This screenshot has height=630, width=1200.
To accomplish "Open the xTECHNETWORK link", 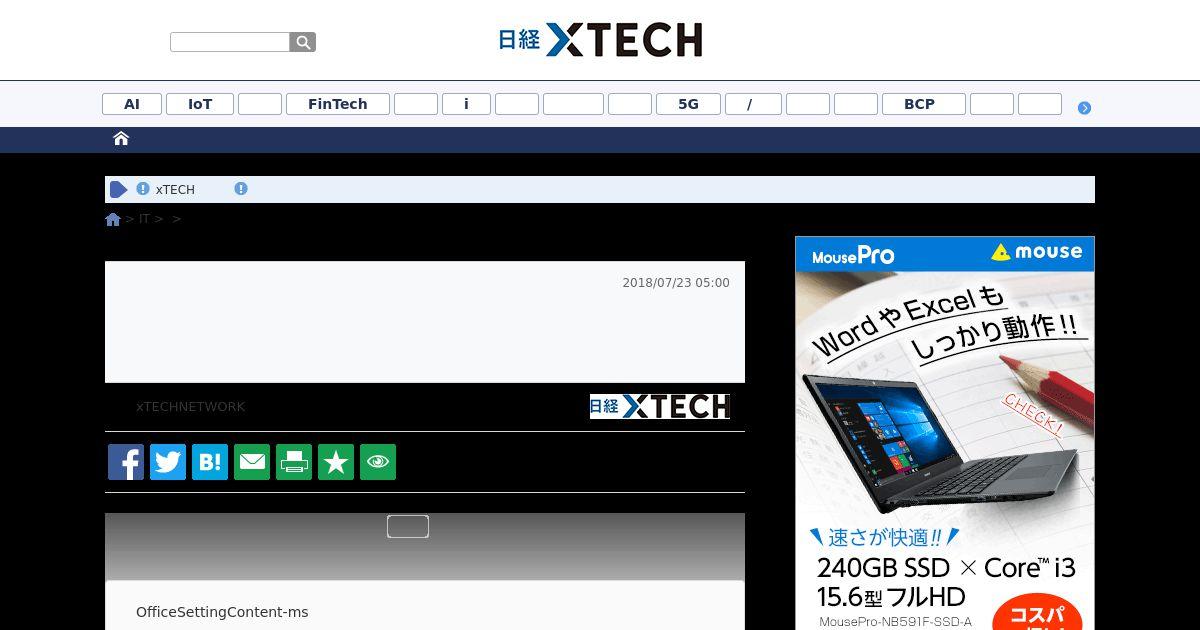I will pyautogui.click(x=191, y=407).
